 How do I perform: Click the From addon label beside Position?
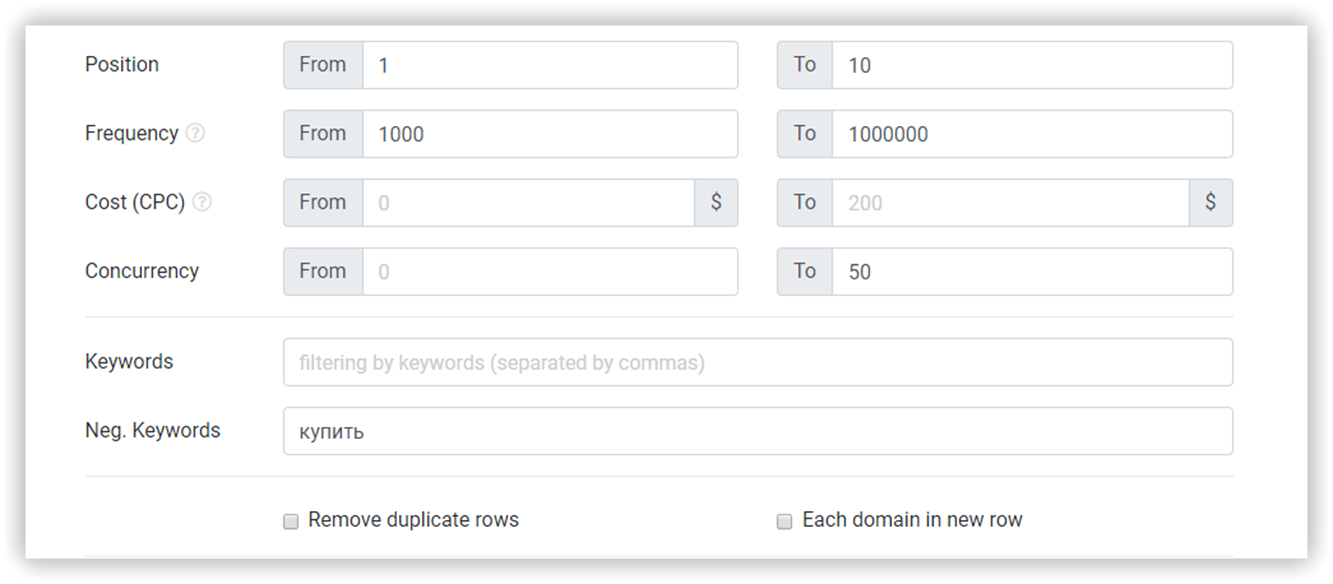pyautogui.click(x=323, y=65)
